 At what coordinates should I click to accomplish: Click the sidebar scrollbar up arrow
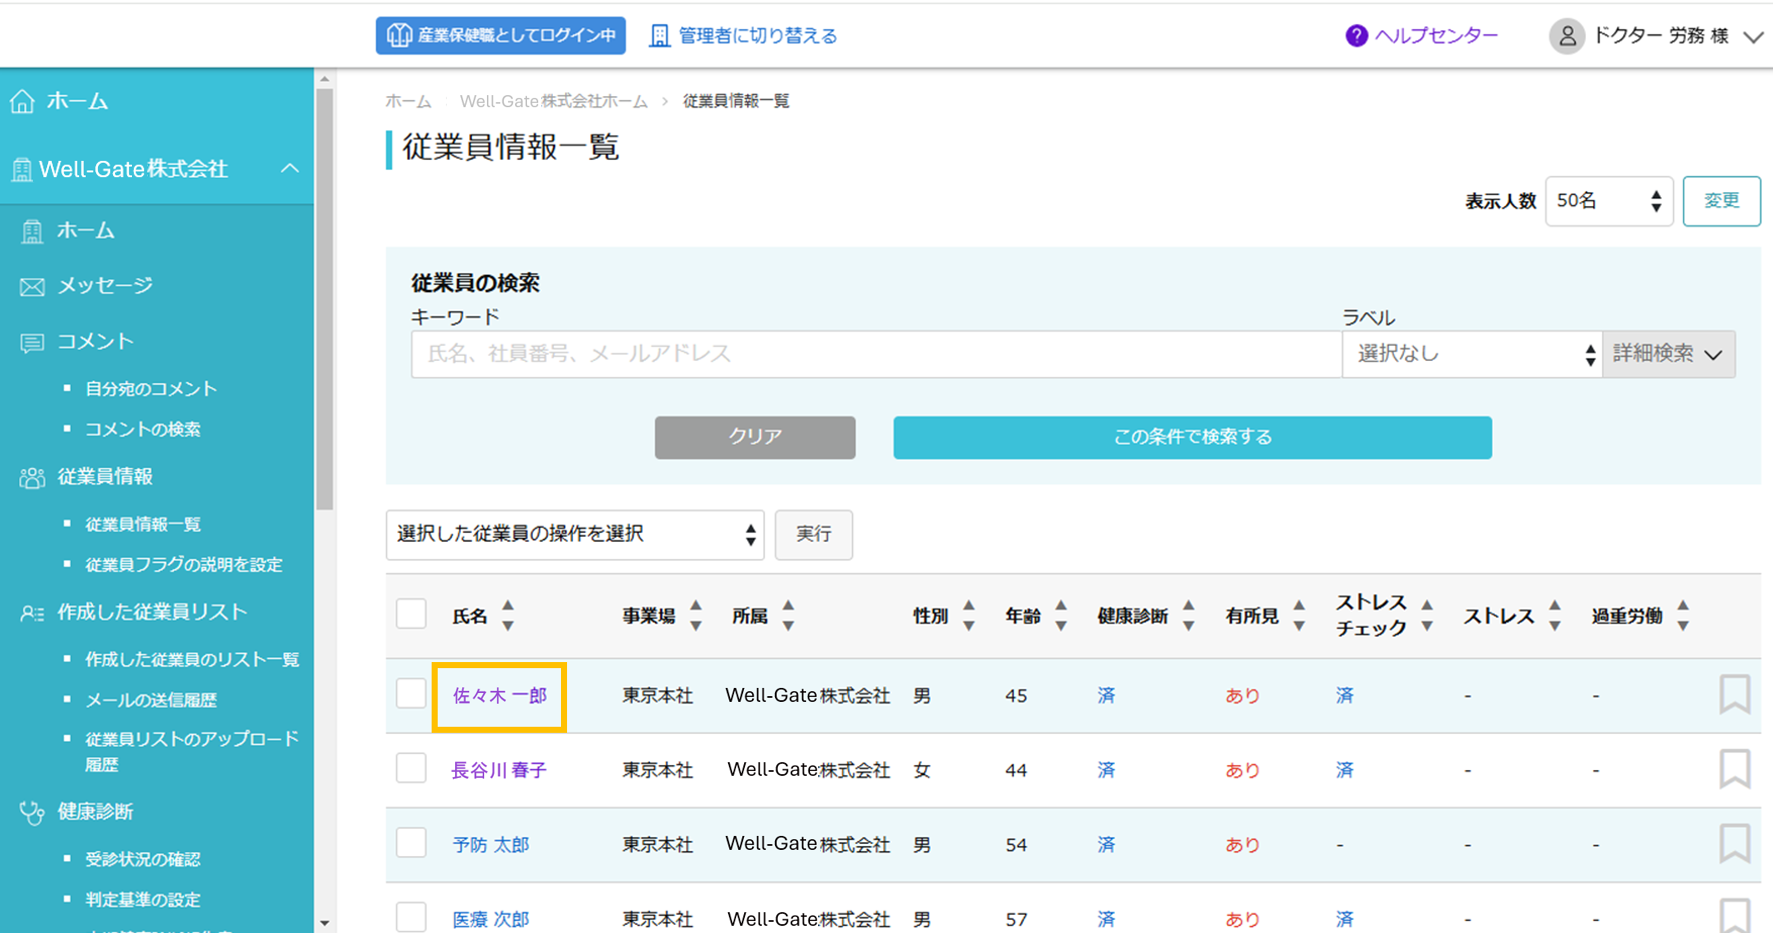(324, 78)
